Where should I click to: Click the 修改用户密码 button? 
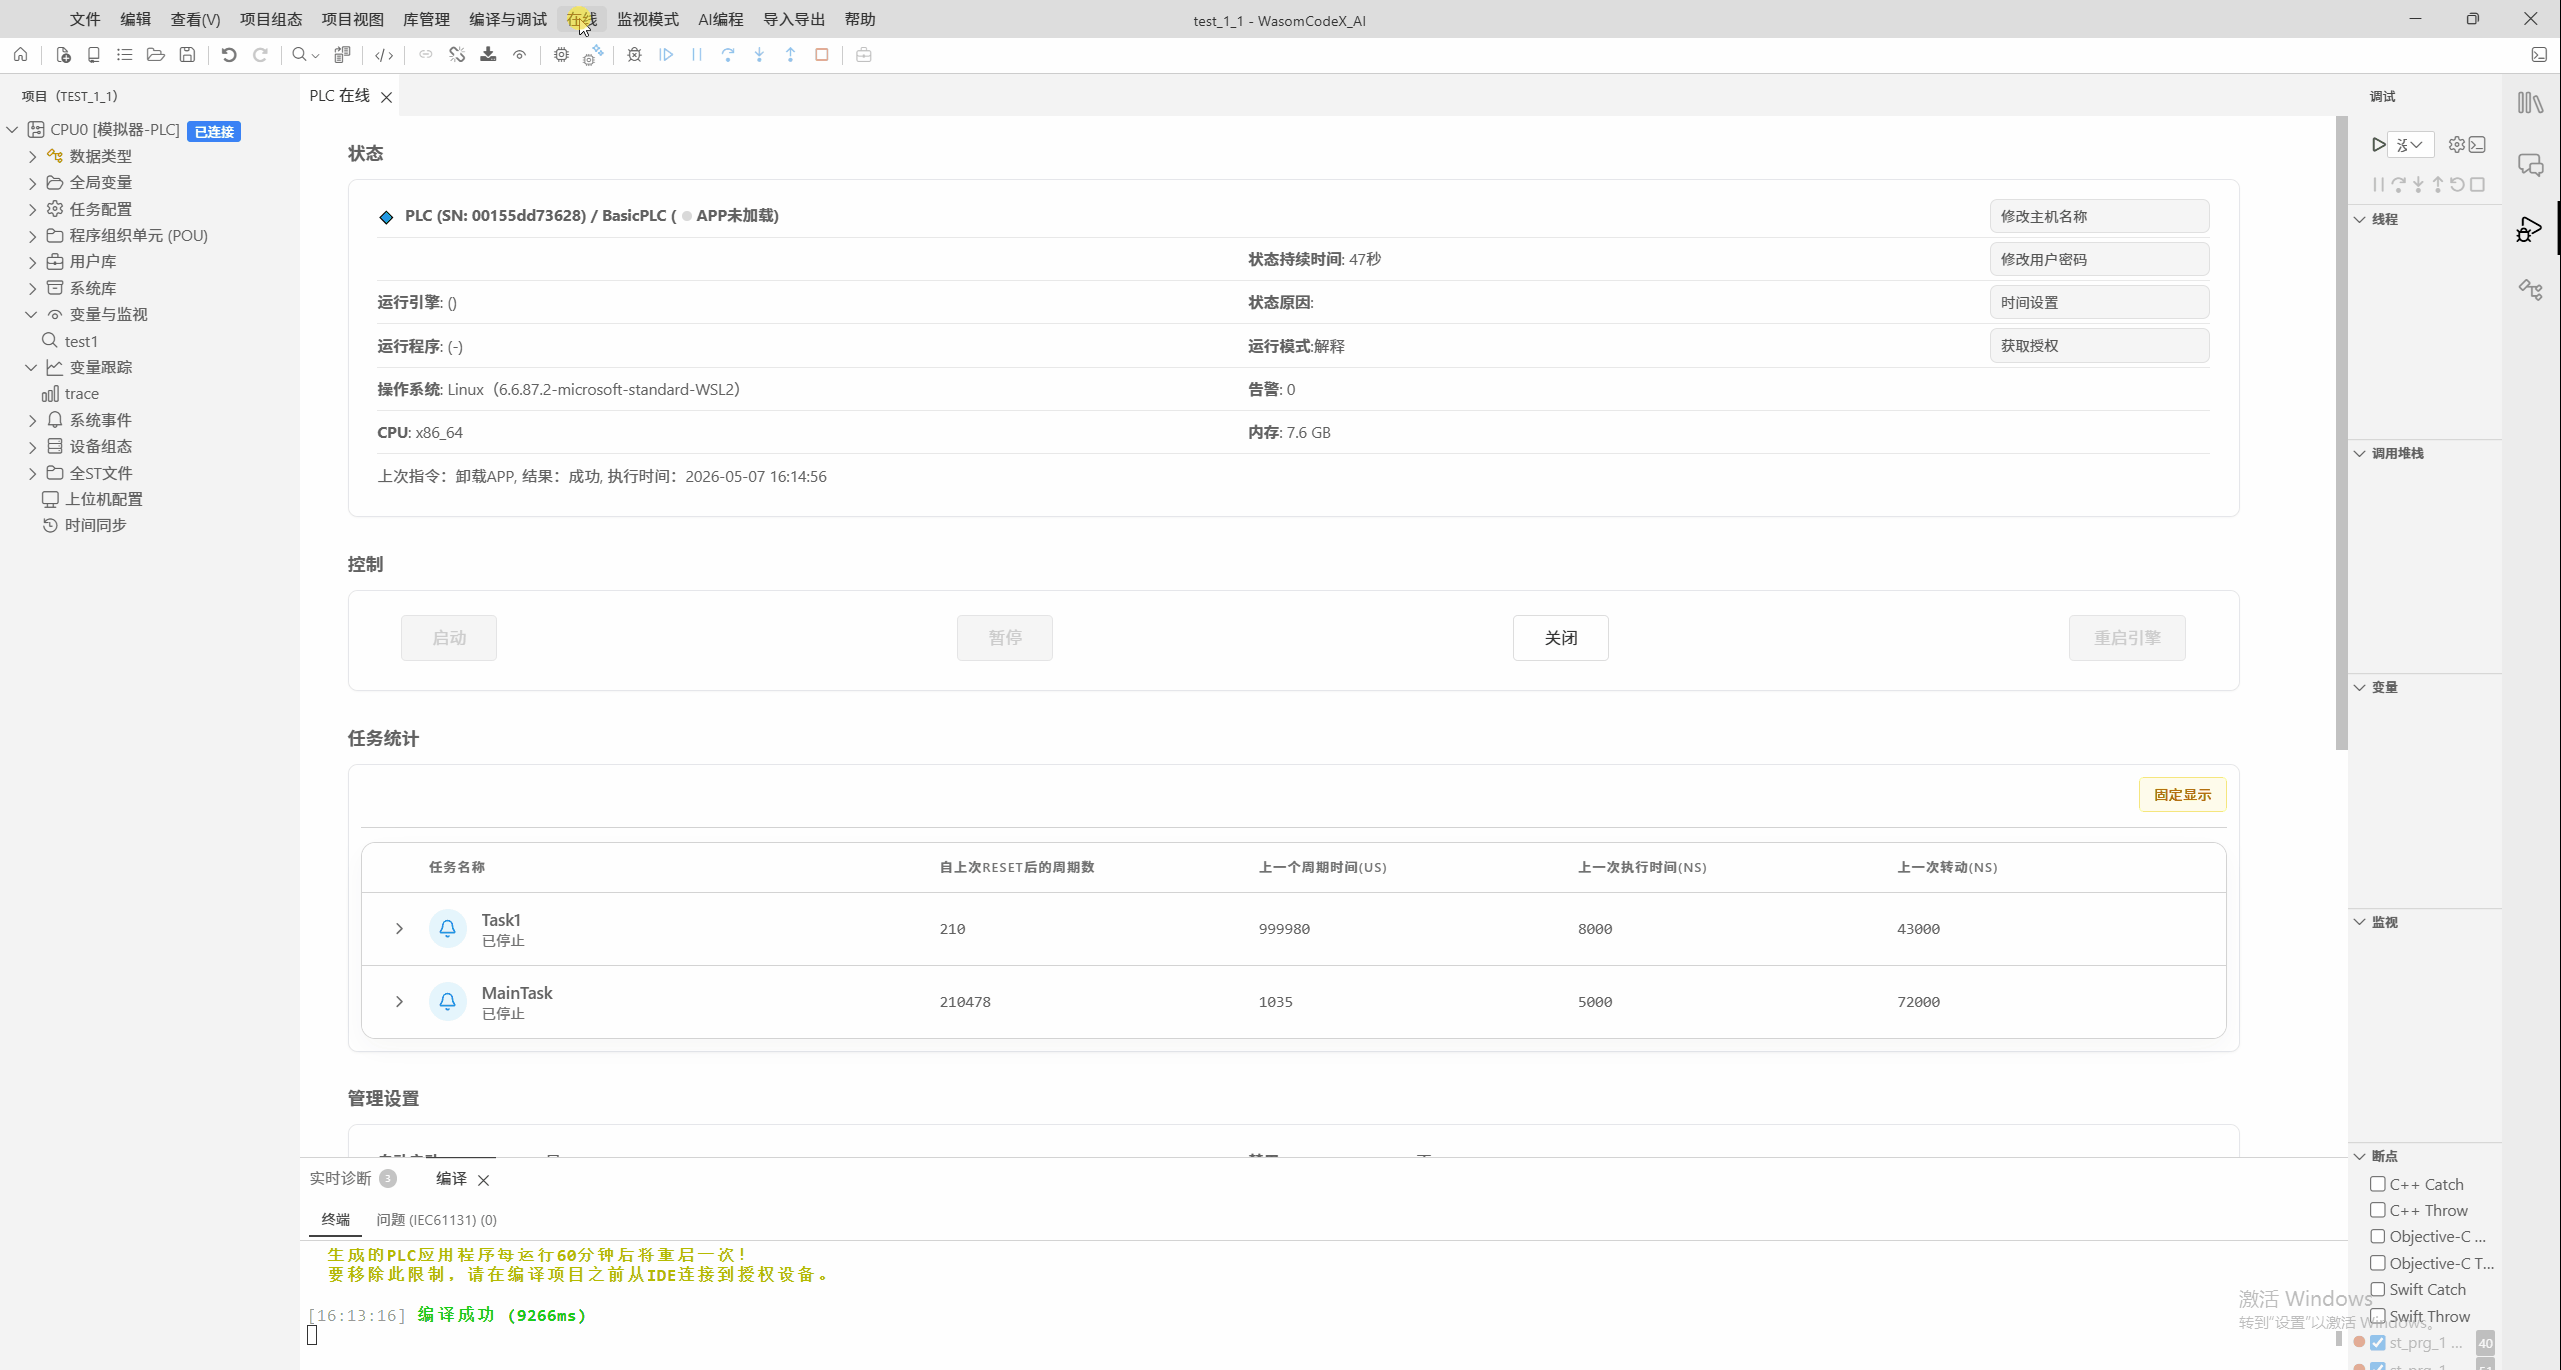[2099, 259]
